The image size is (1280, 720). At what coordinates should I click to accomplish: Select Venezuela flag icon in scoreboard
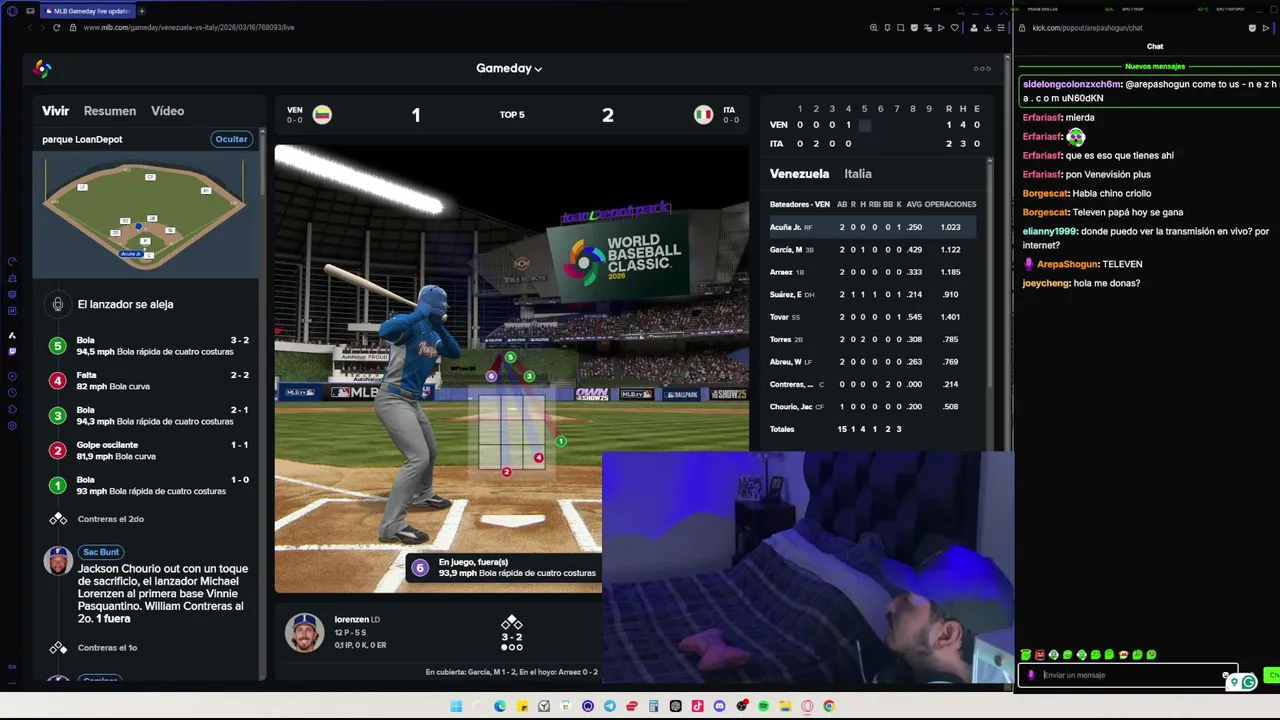tap(322, 114)
